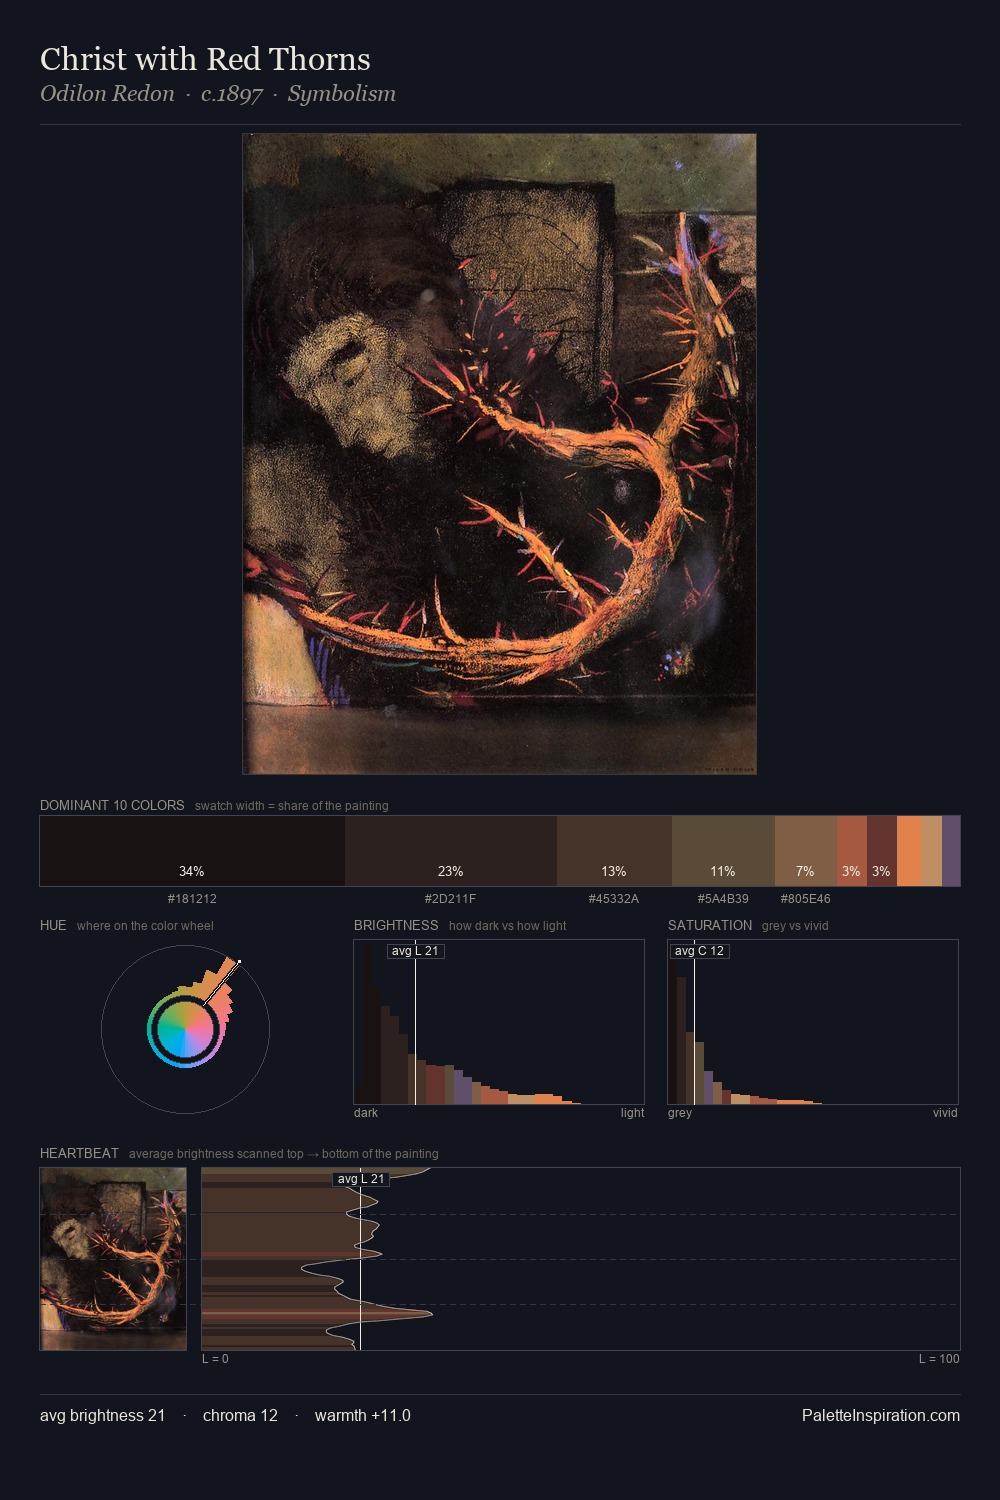Image resolution: width=1000 pixels, height=1500 pixels.
Task: Click the HUE section heading
Action: pos(53,925)
